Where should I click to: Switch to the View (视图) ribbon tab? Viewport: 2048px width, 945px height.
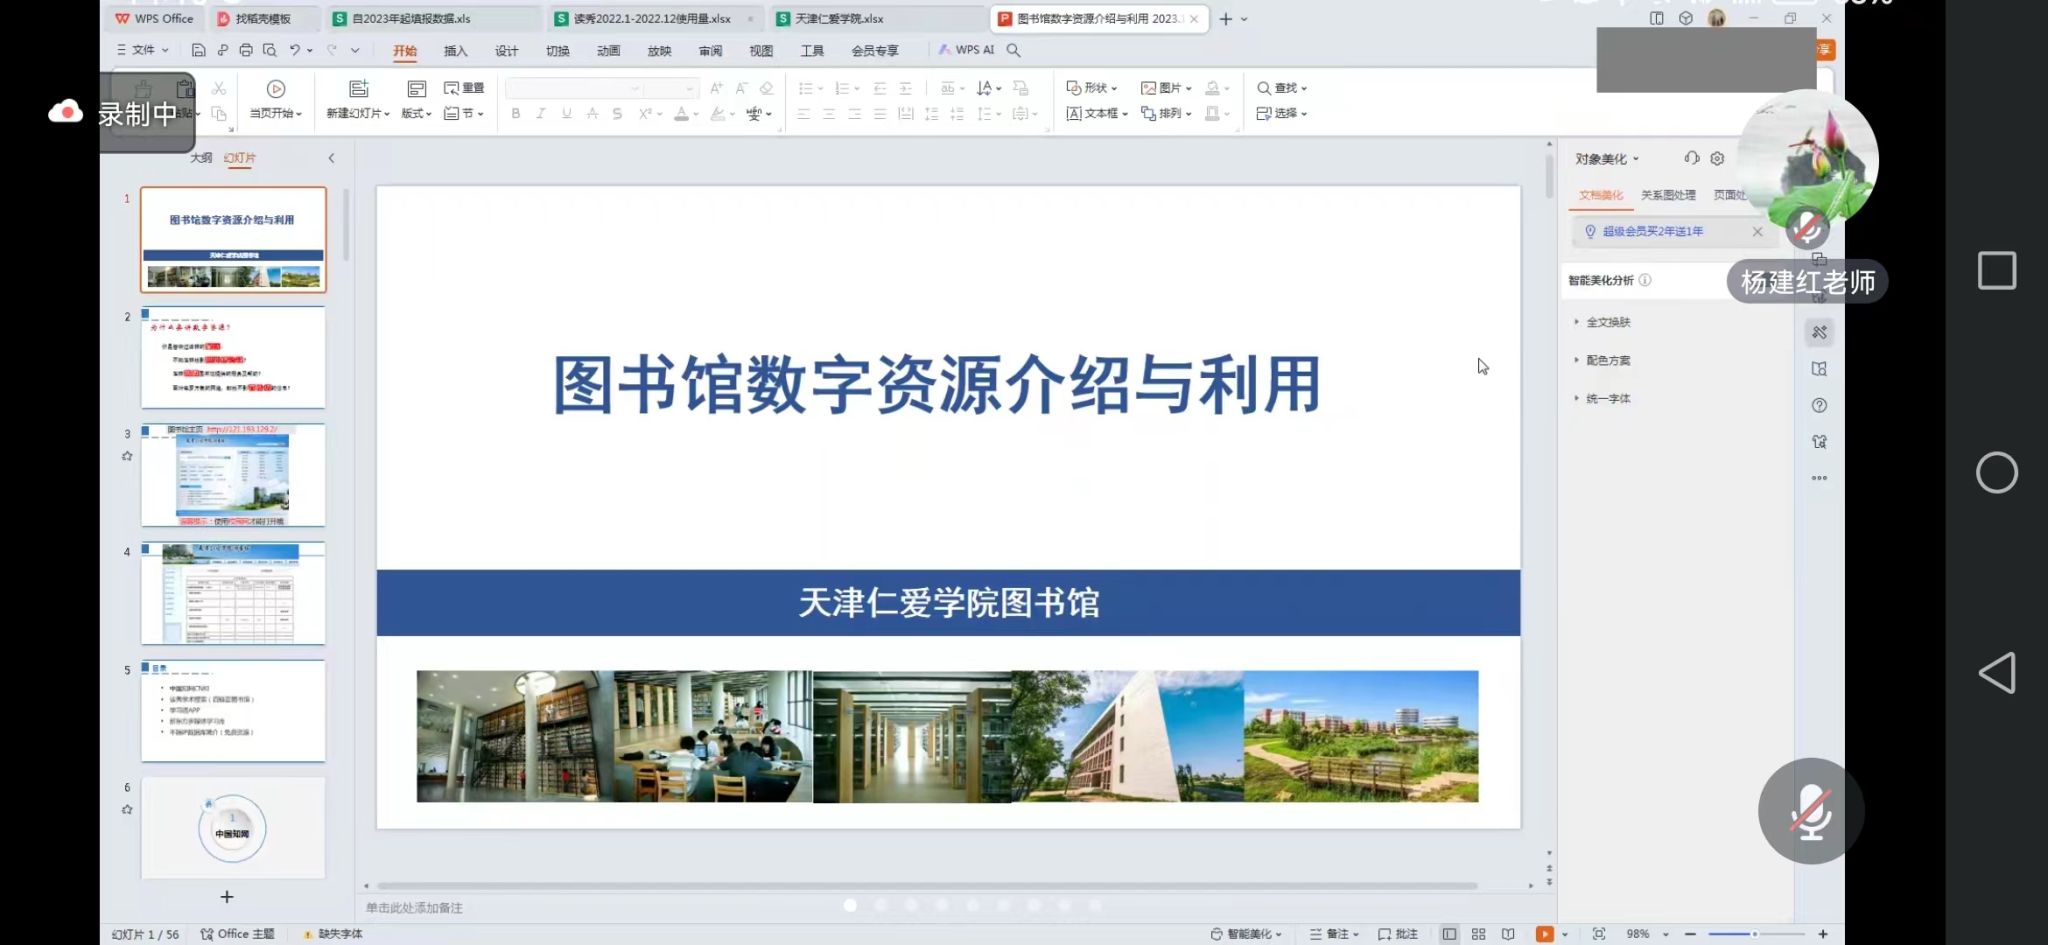761,51
